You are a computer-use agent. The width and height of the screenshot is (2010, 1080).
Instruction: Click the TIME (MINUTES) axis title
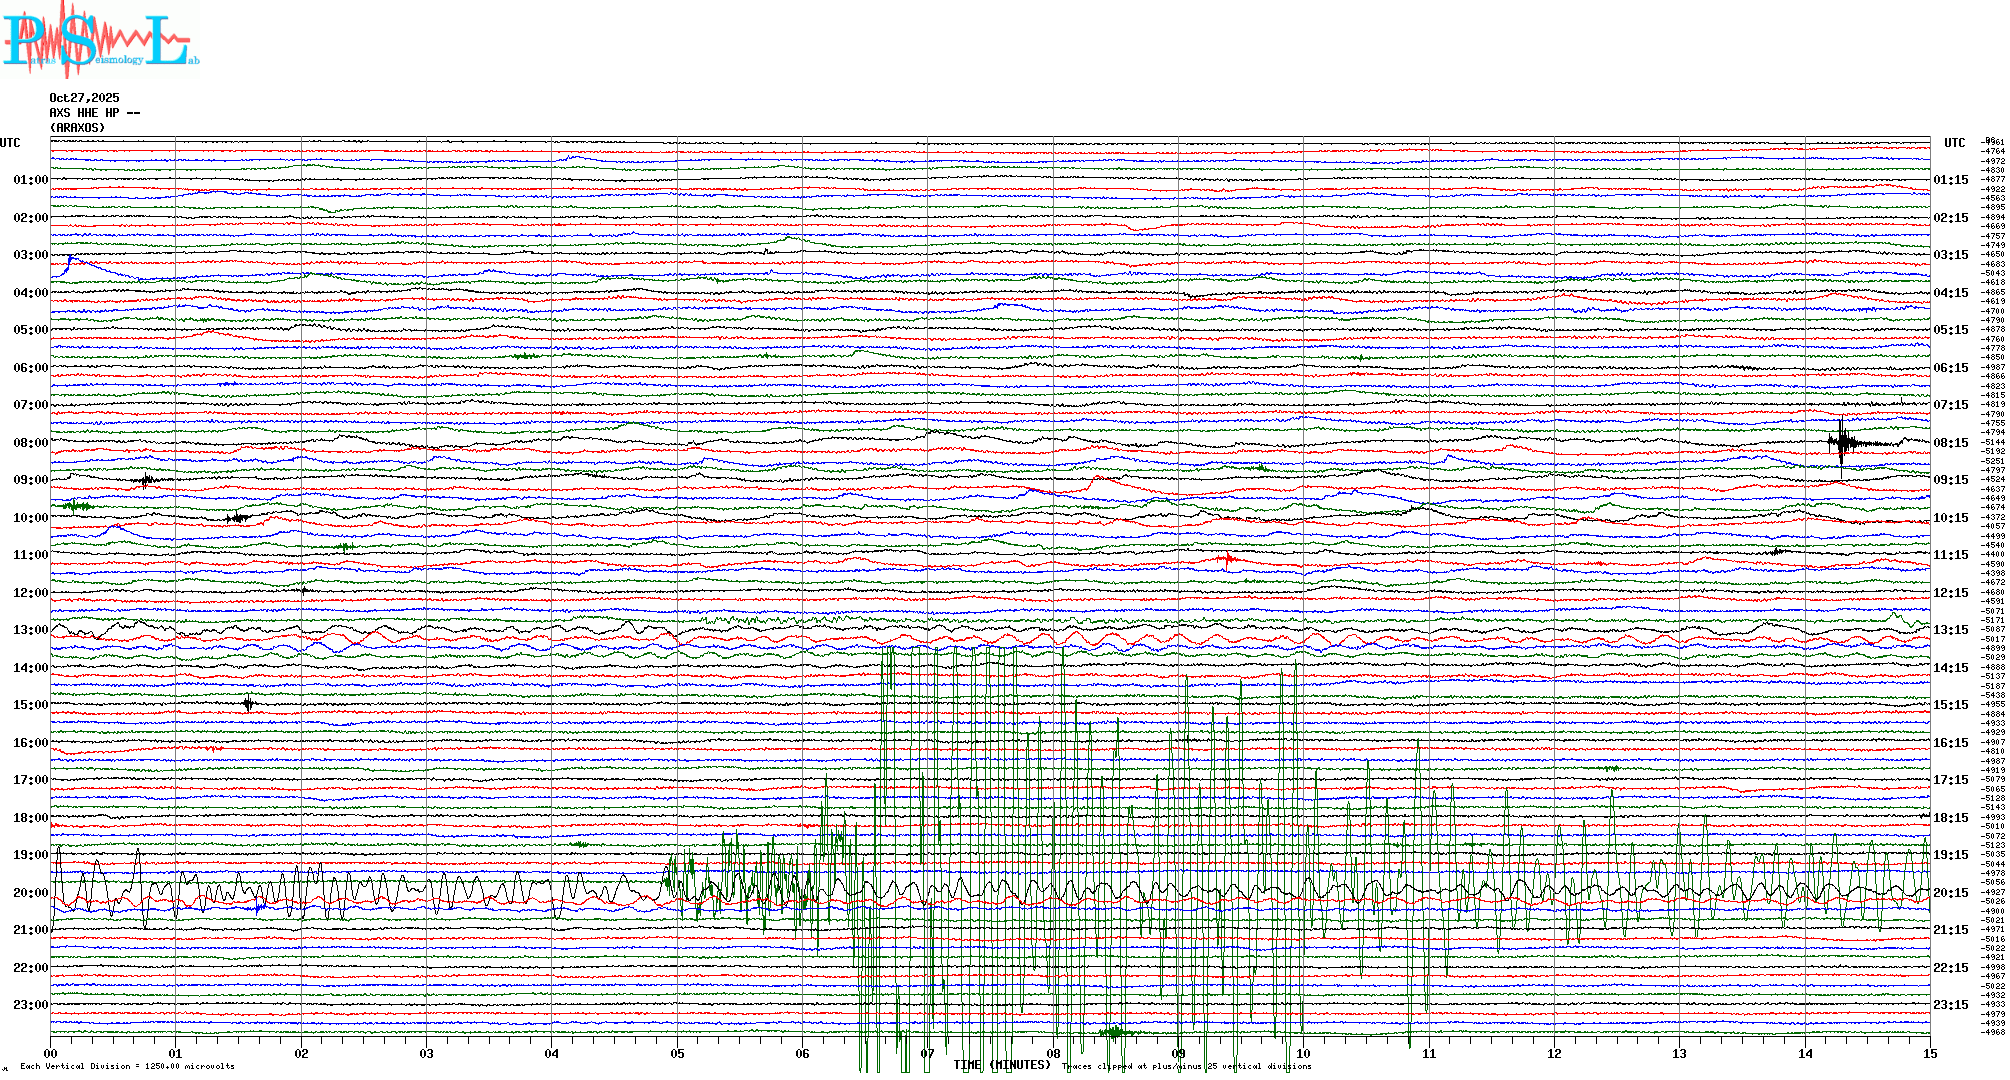click(x=1002, y=1065)
